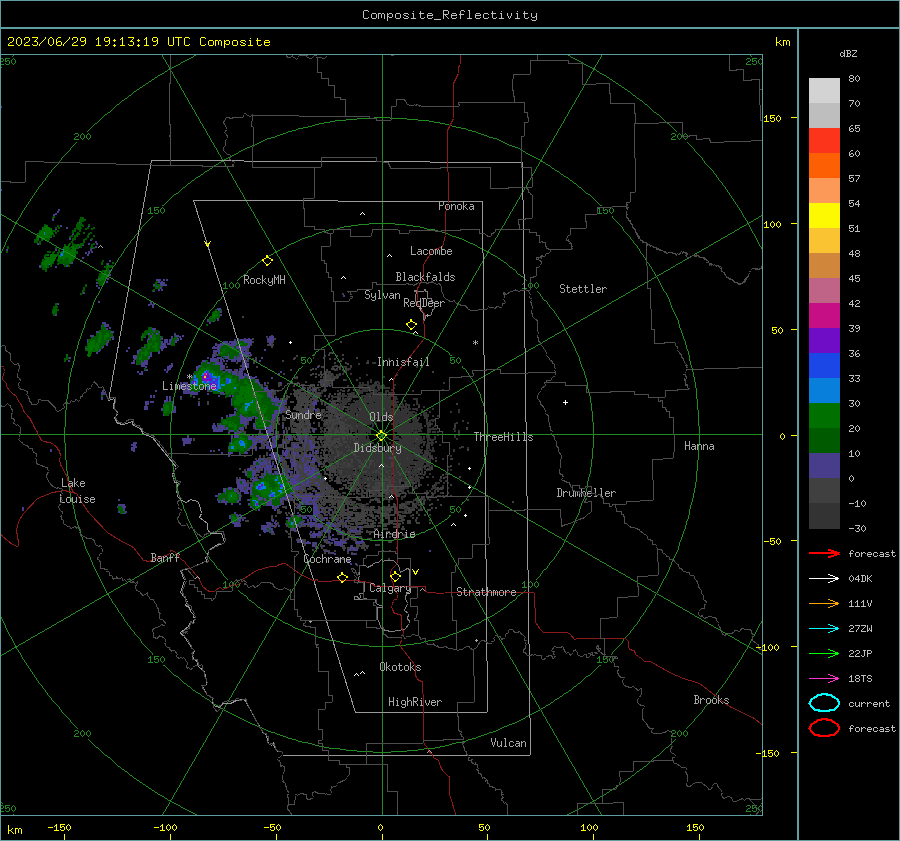900x841 pixels.
Task: Click the Hanna label
Action: coord(699,446)
